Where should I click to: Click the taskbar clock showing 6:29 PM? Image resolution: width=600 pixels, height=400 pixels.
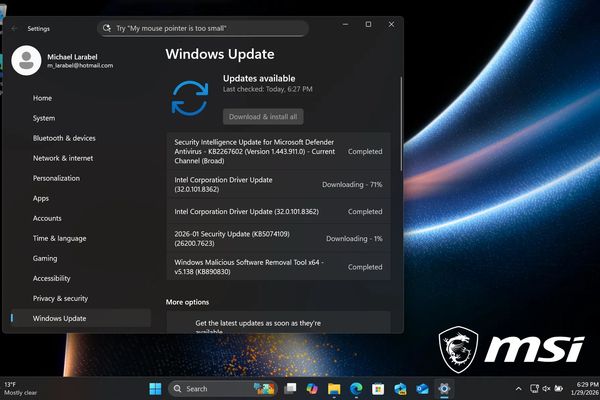[x=585, y=389]
